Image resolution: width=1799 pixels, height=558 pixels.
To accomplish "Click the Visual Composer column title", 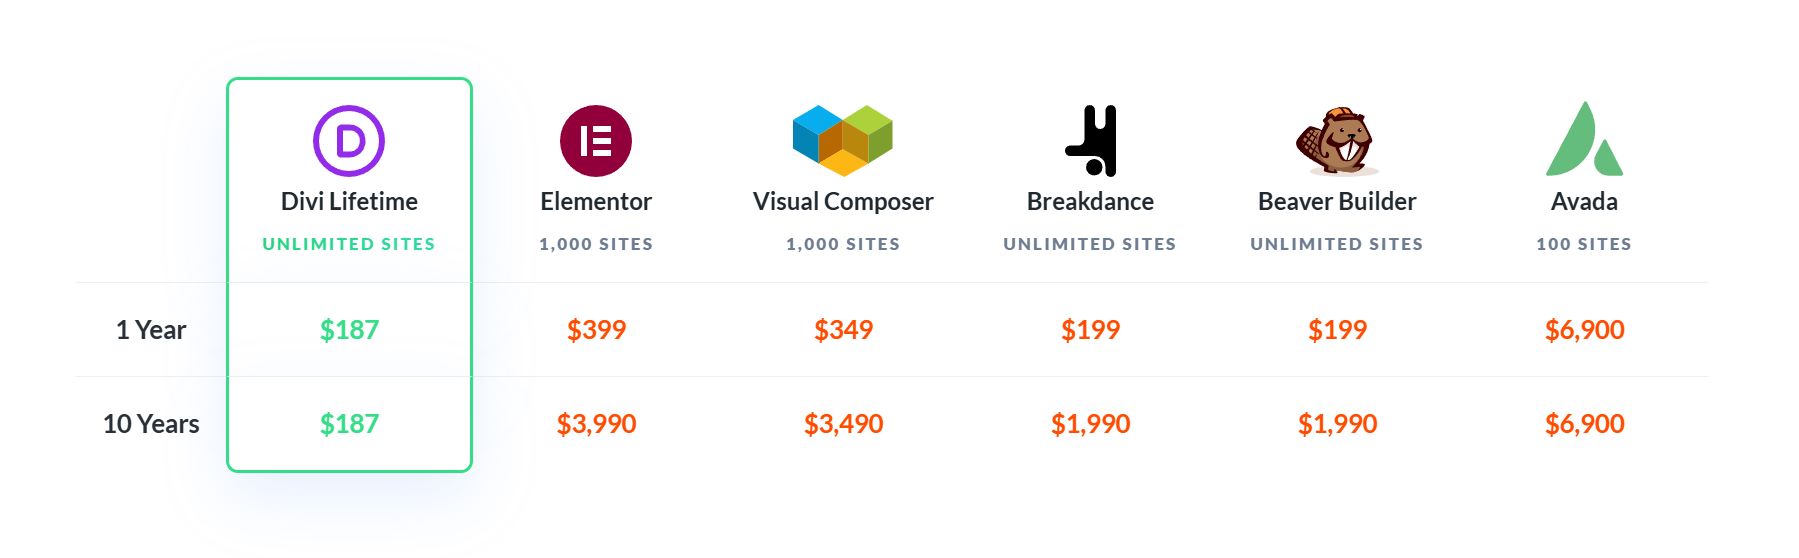I will [x=843, y=201].
